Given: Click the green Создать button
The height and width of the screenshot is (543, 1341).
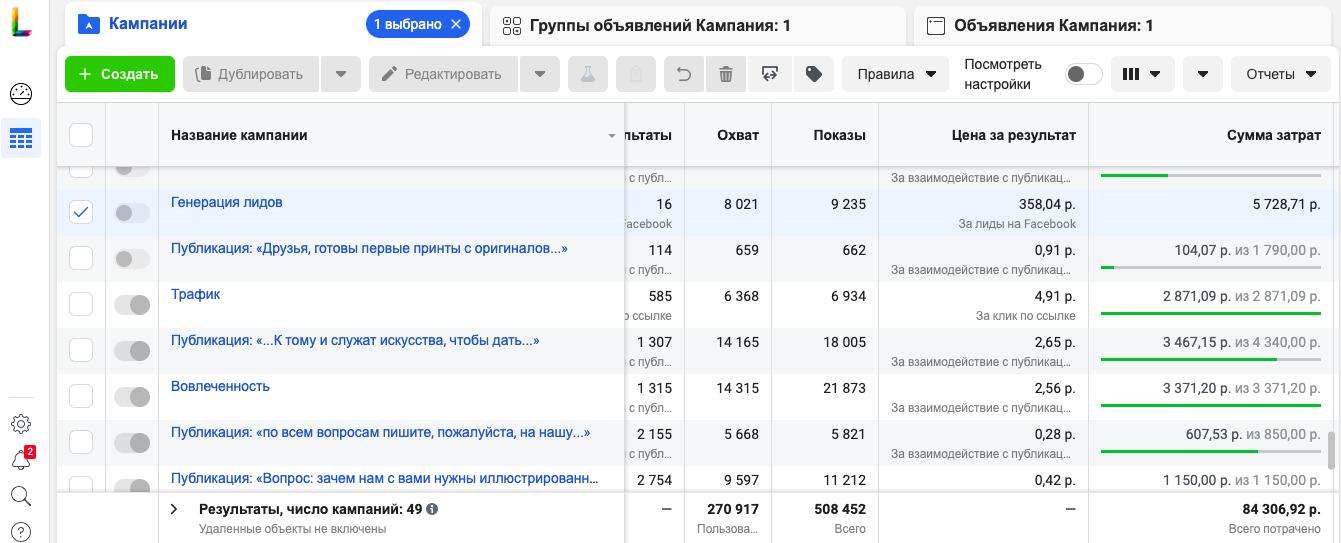Looking at the screenshot, I should [x=119, y=74].
